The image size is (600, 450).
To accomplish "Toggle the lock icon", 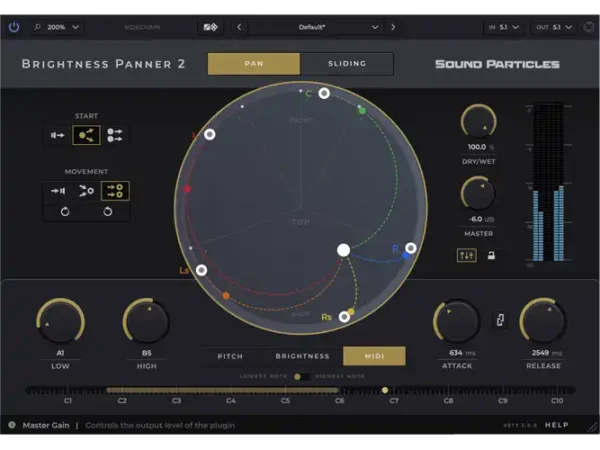I will pyautogui.click(x=491, y=255).
